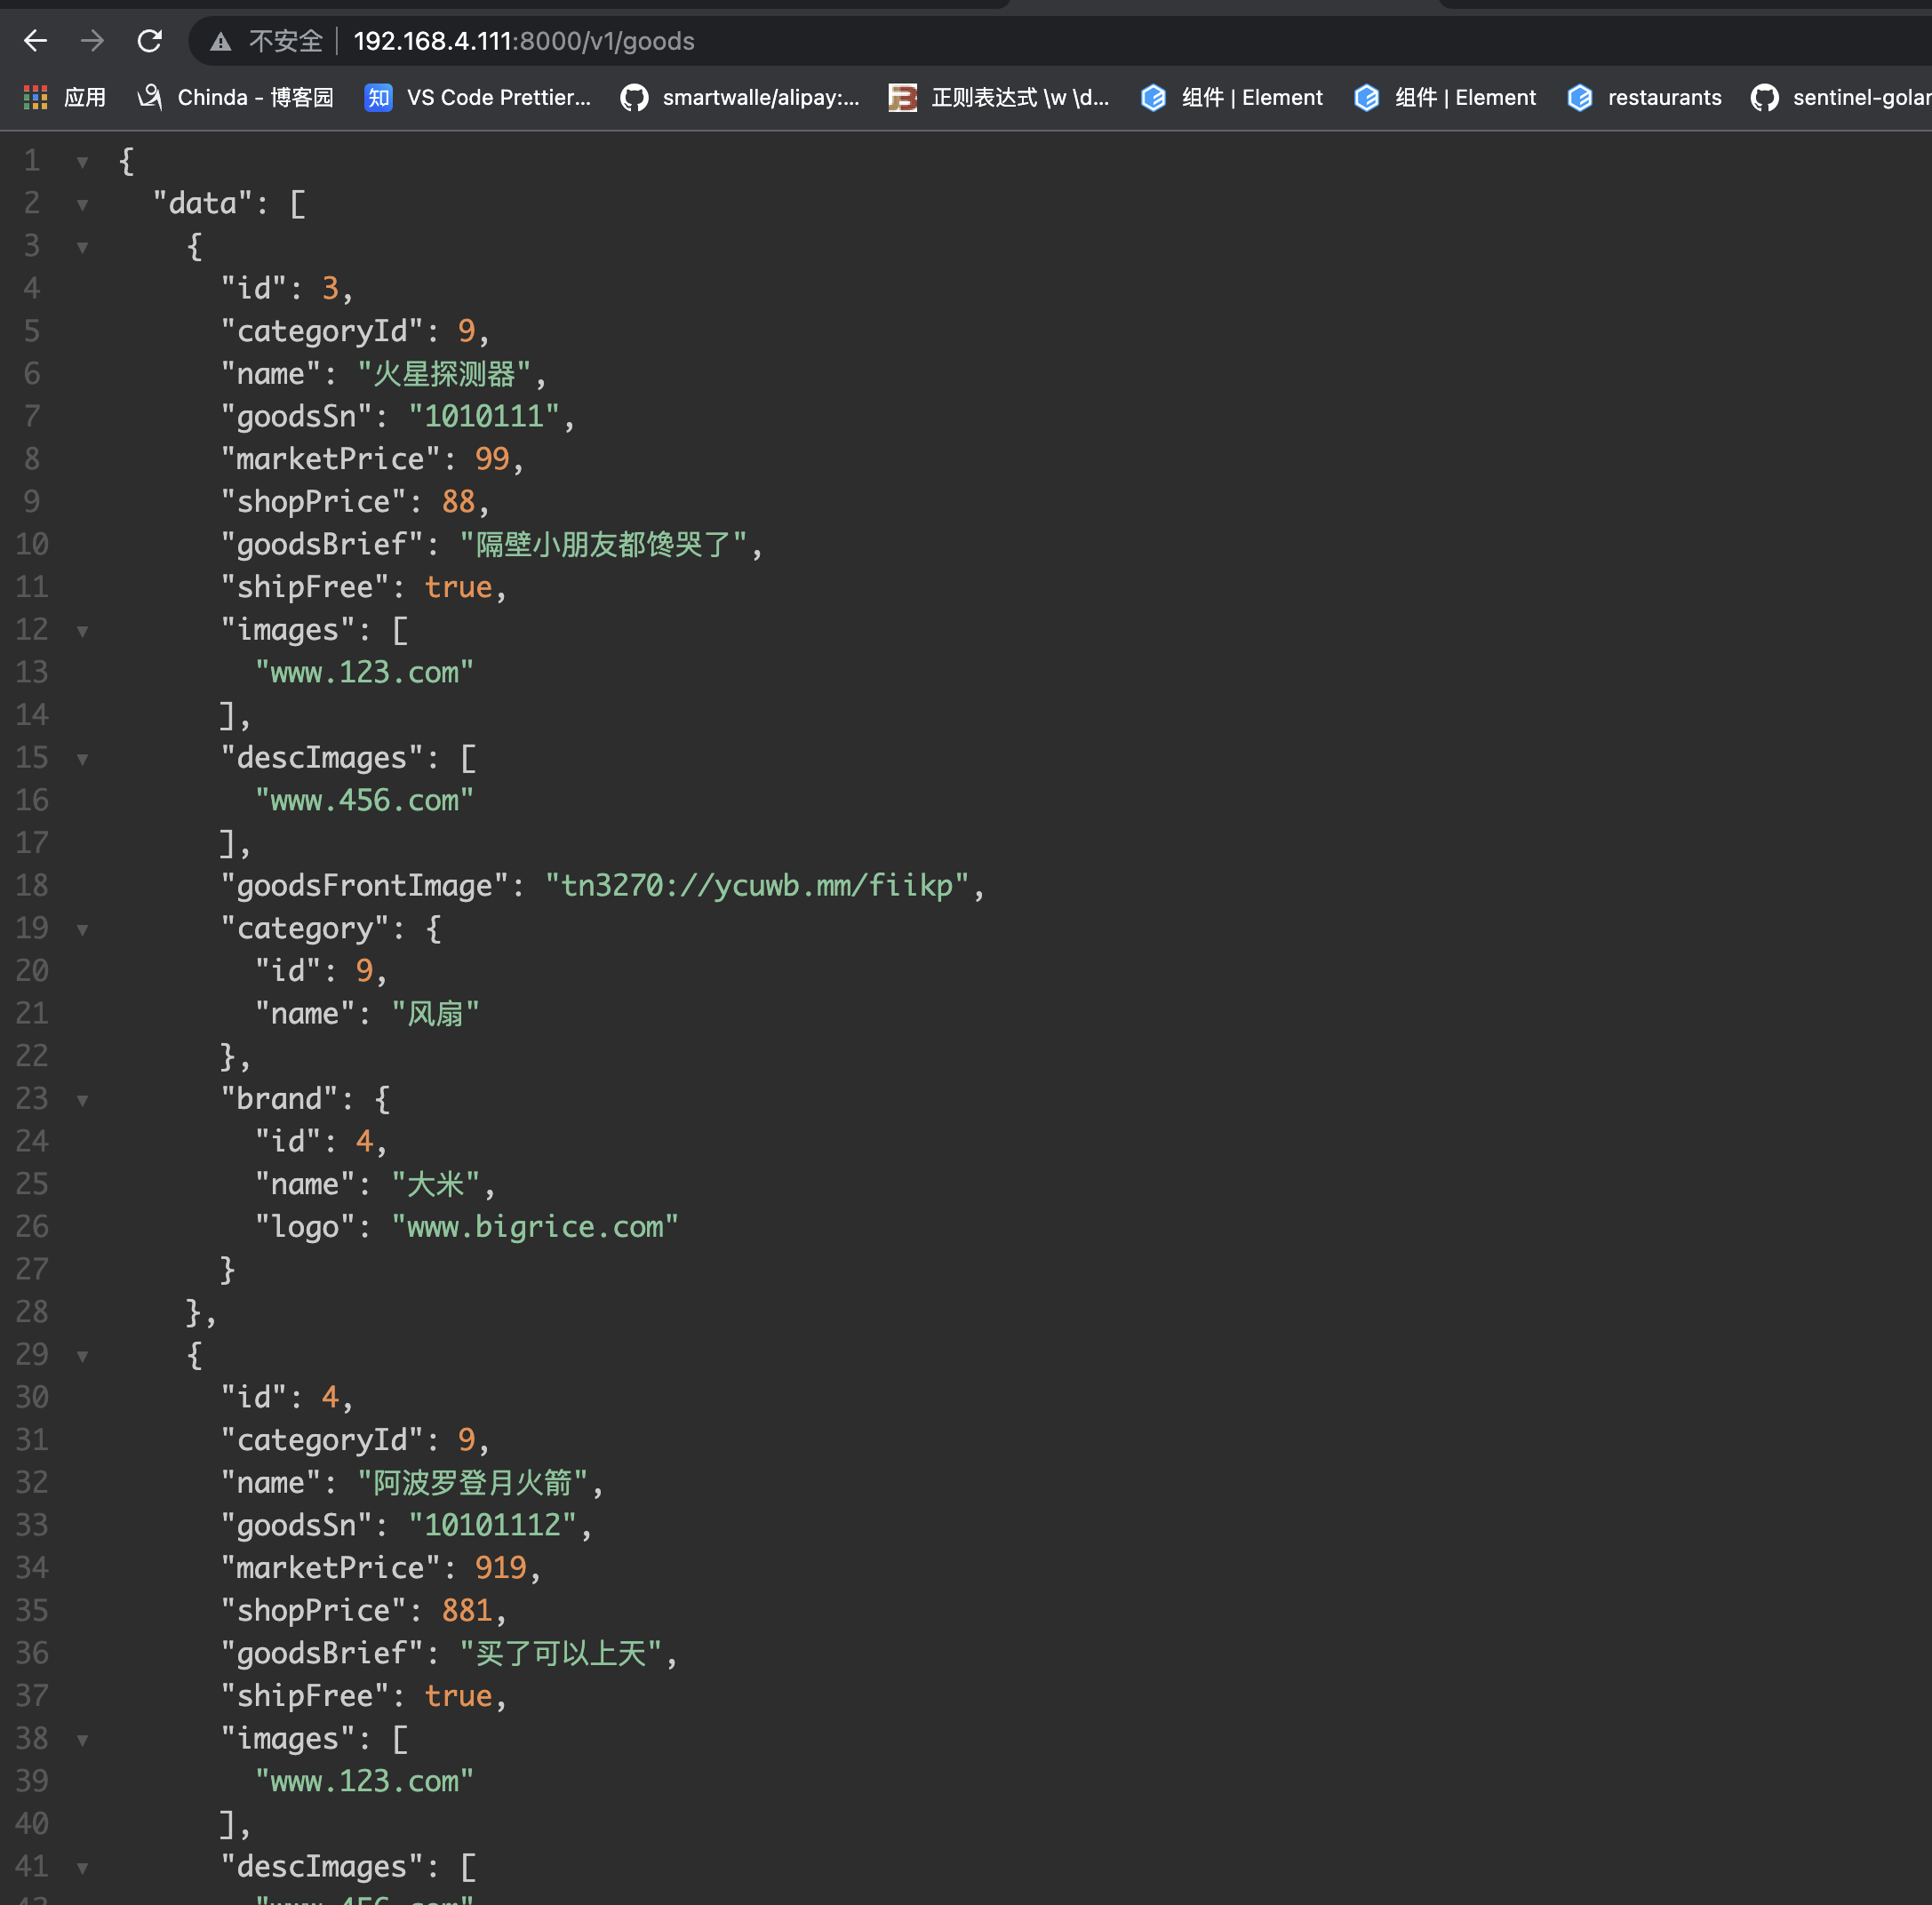Screen dimensions: 1932x1905
Task: Click goodsSn value "10101112"
Action: 493,1525
